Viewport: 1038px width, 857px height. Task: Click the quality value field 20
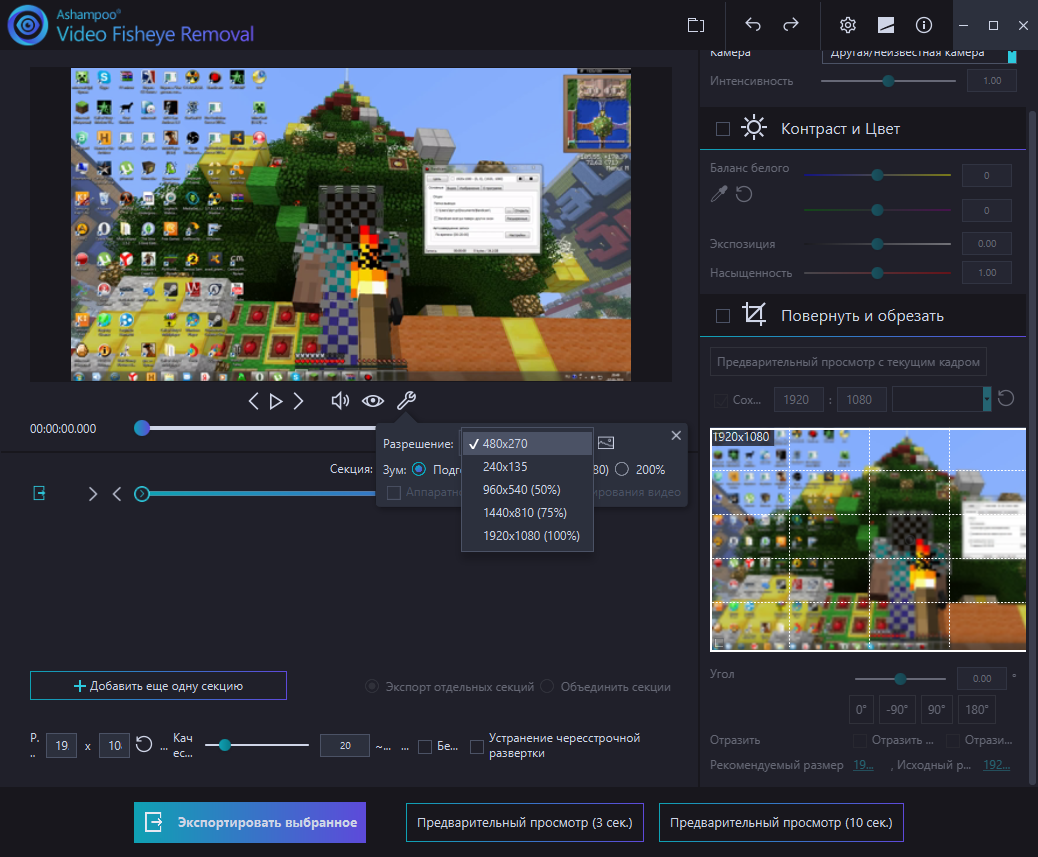[345, 746]
